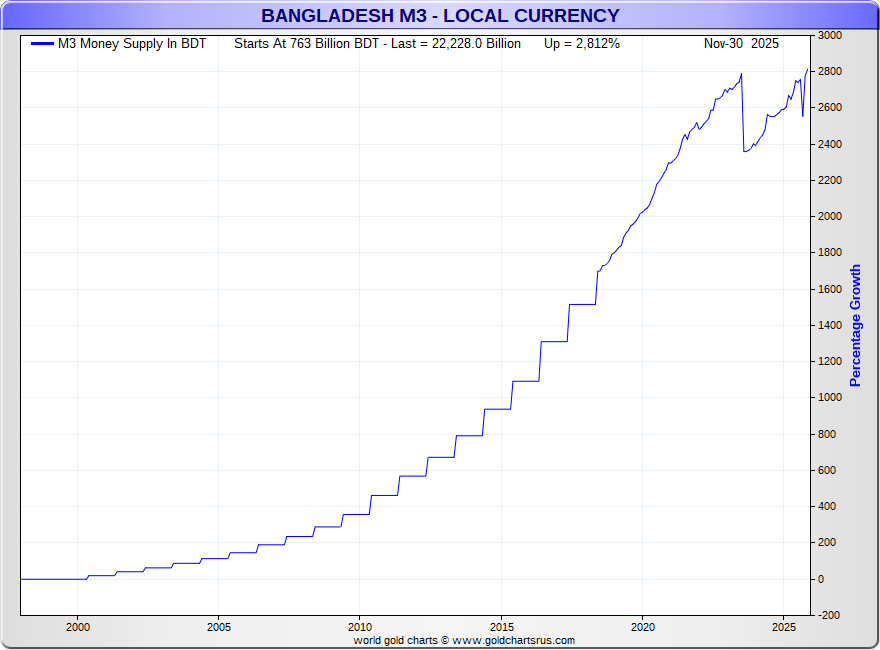This screenshot has width=880, height=650.
Task: Click the 2000 y-axis value label
Action: [x=829, y=216]
